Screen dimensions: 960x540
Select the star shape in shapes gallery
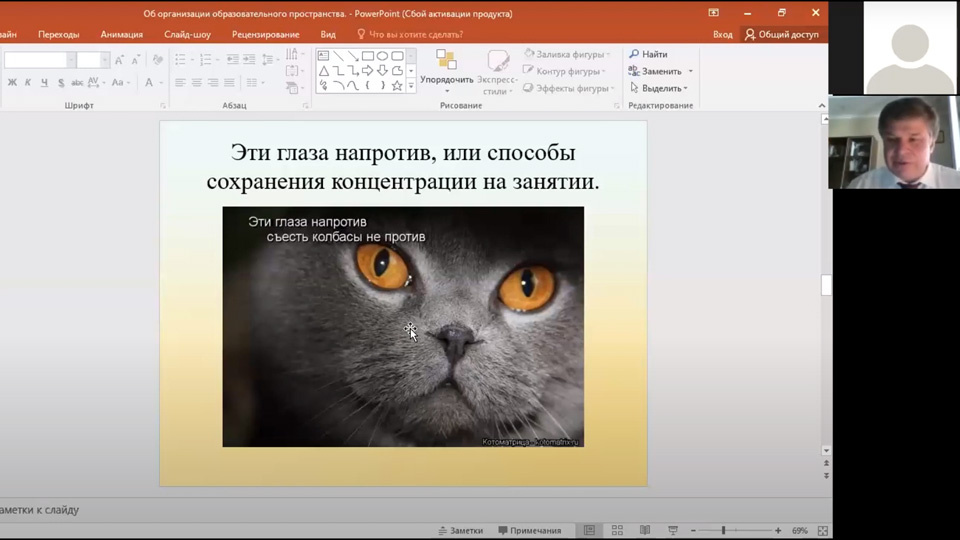click(397, 86)
